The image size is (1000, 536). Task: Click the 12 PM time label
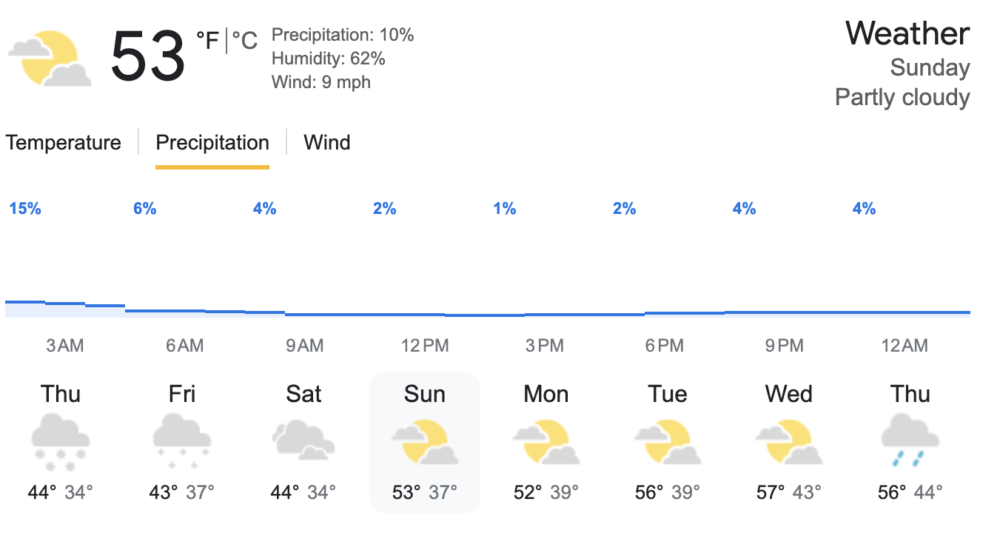click(425, 346)
